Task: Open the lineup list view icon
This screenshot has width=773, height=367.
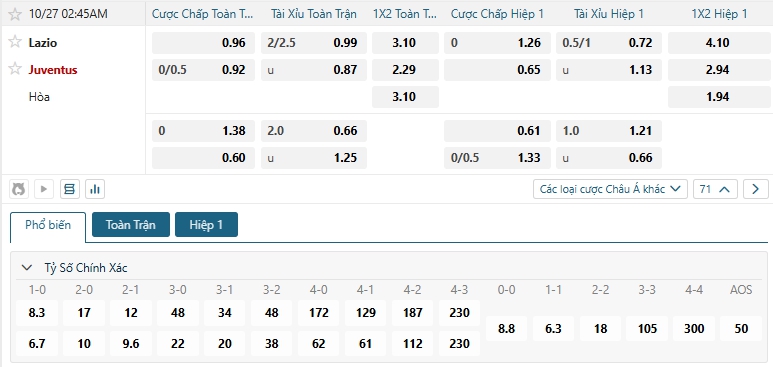Action: pyautogui.click(x=70, y=189)
